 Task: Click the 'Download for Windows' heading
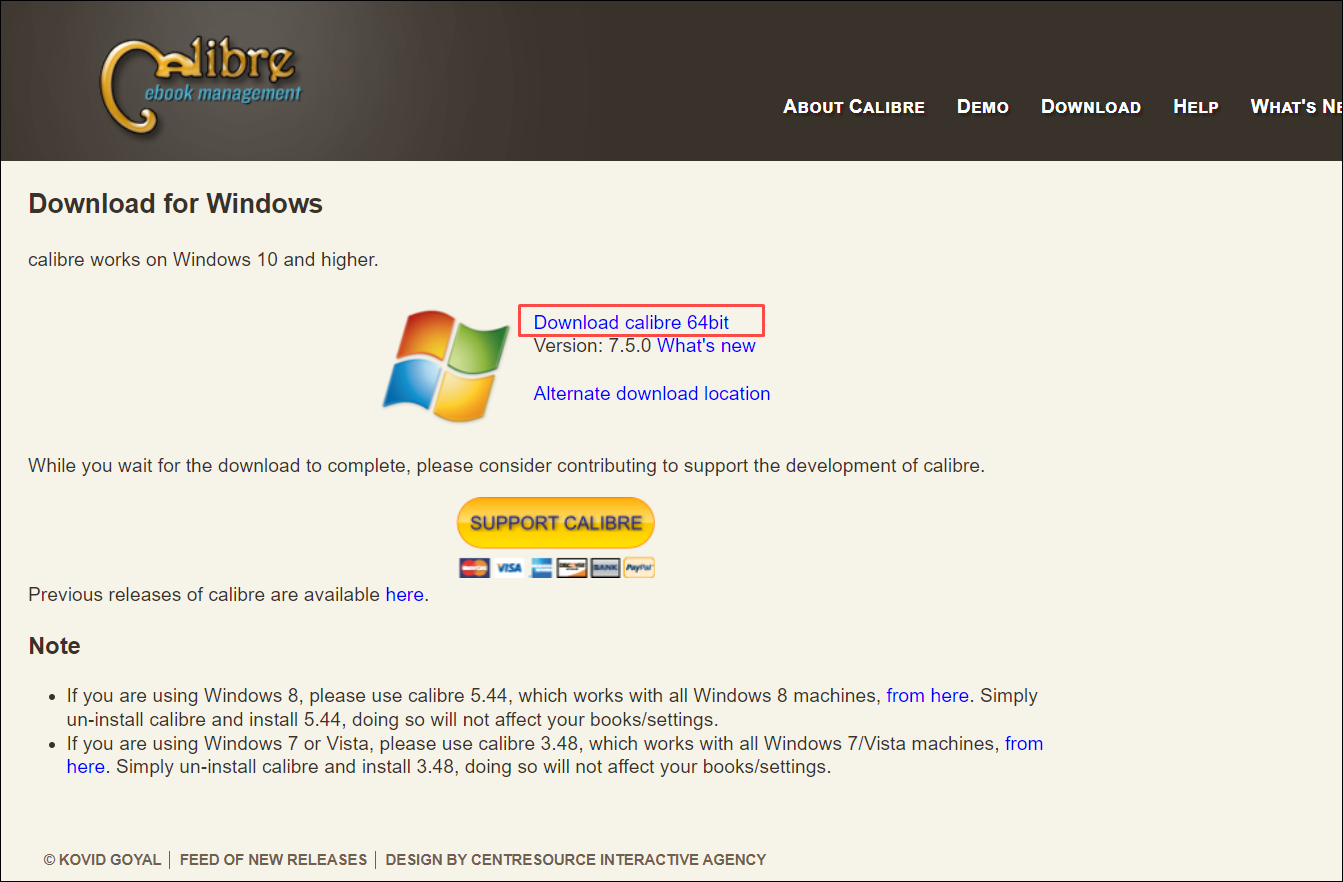175,204
